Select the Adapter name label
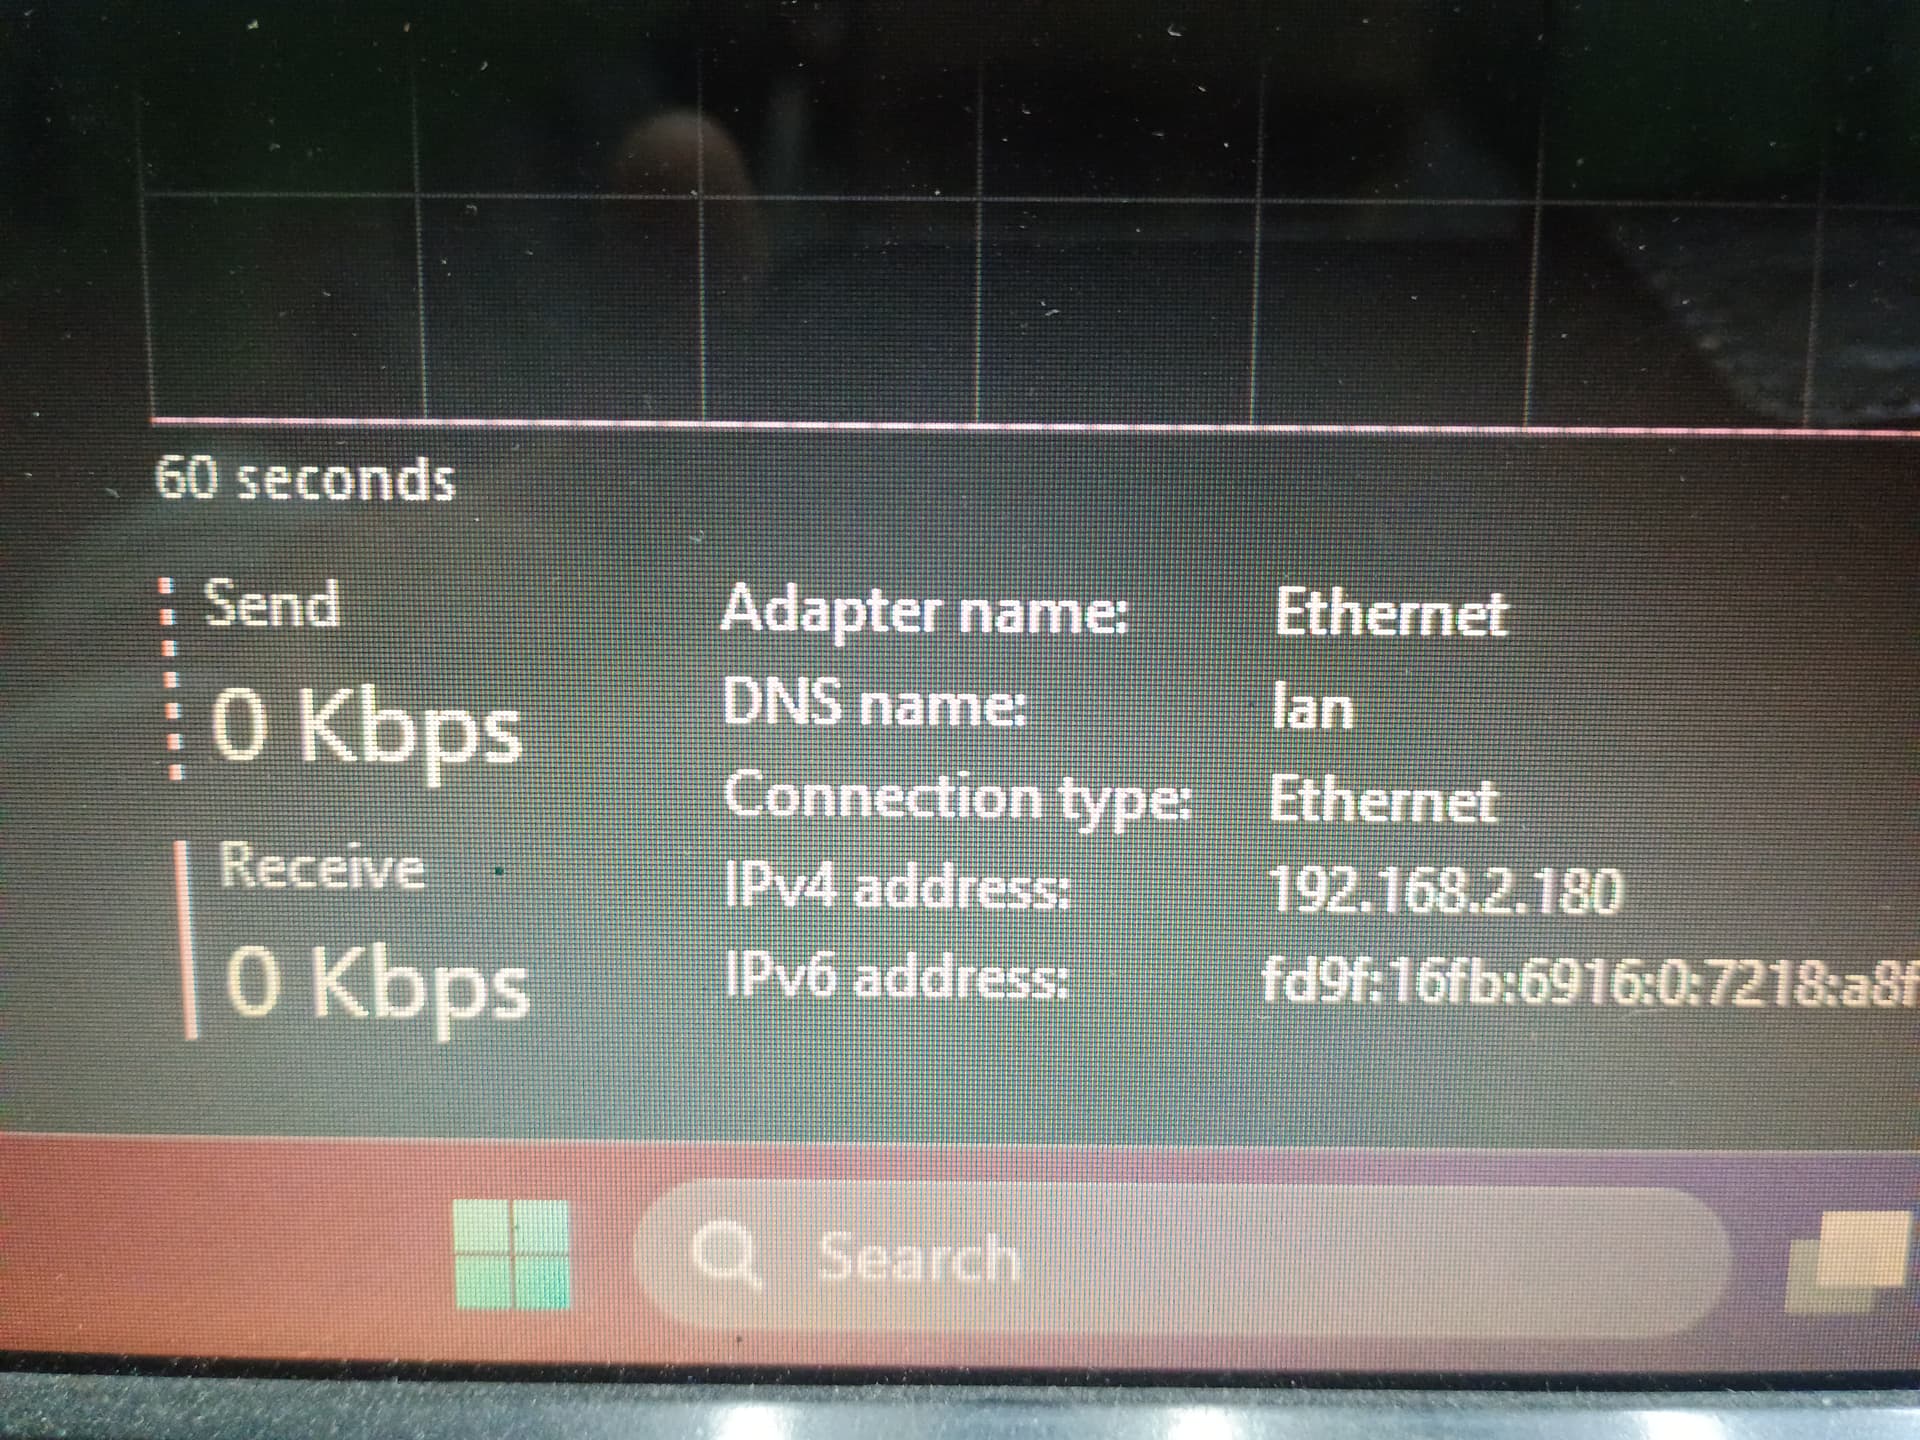Screen dimensions: 1920x1440 [924, 611]
